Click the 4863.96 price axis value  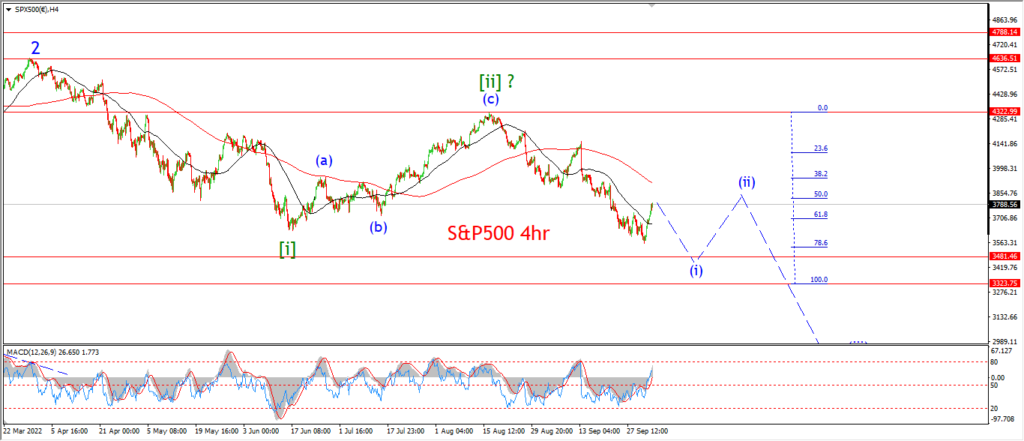click(1006, 20)
